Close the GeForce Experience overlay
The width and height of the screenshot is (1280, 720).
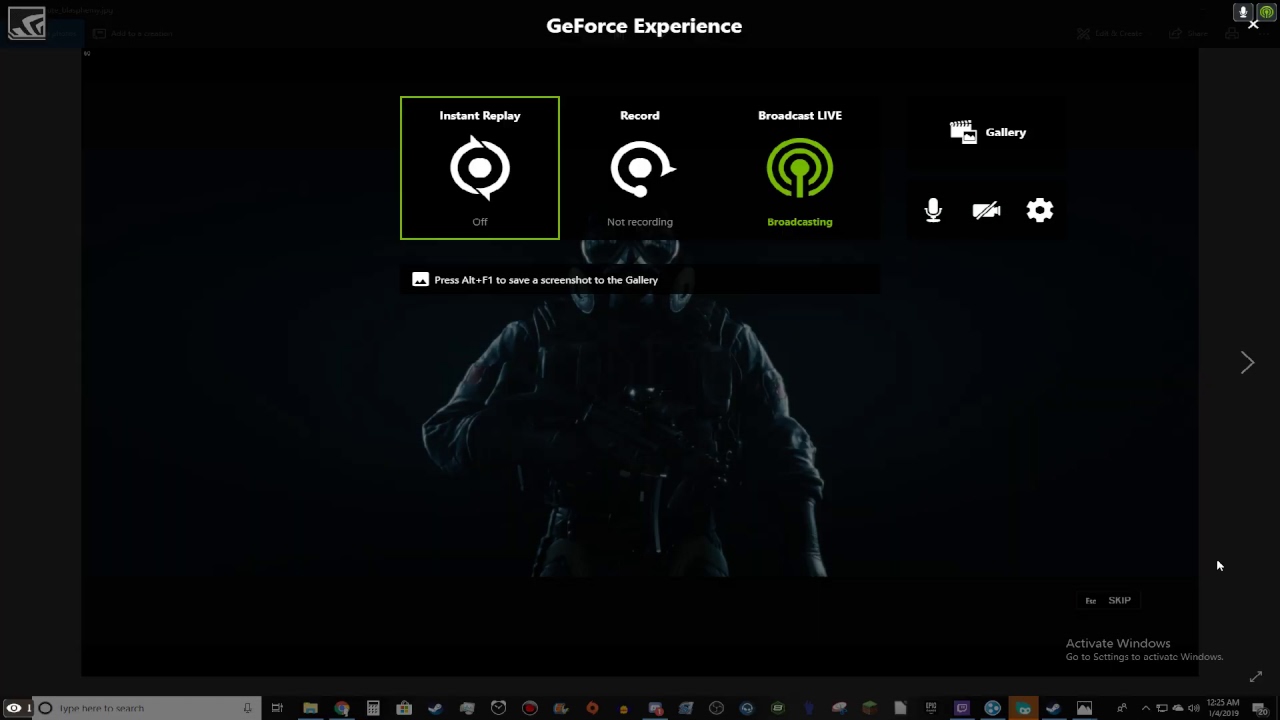1253,25
